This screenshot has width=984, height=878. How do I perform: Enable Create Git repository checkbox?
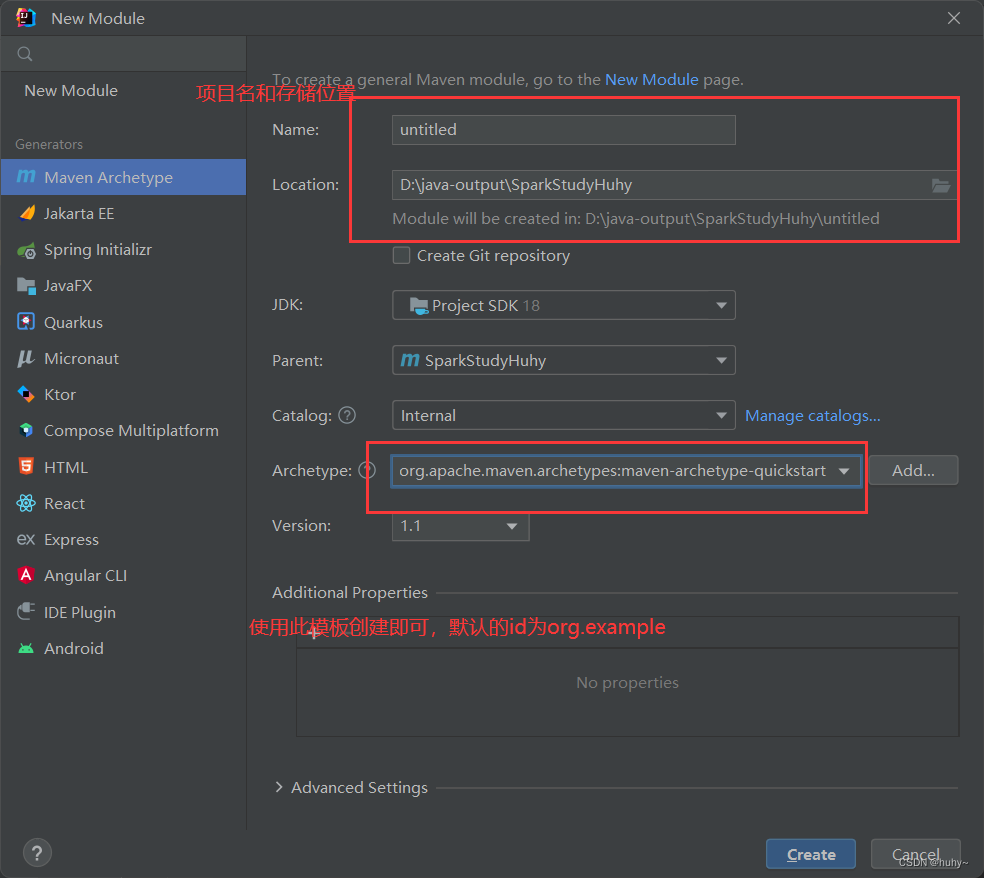coord(401,255)
